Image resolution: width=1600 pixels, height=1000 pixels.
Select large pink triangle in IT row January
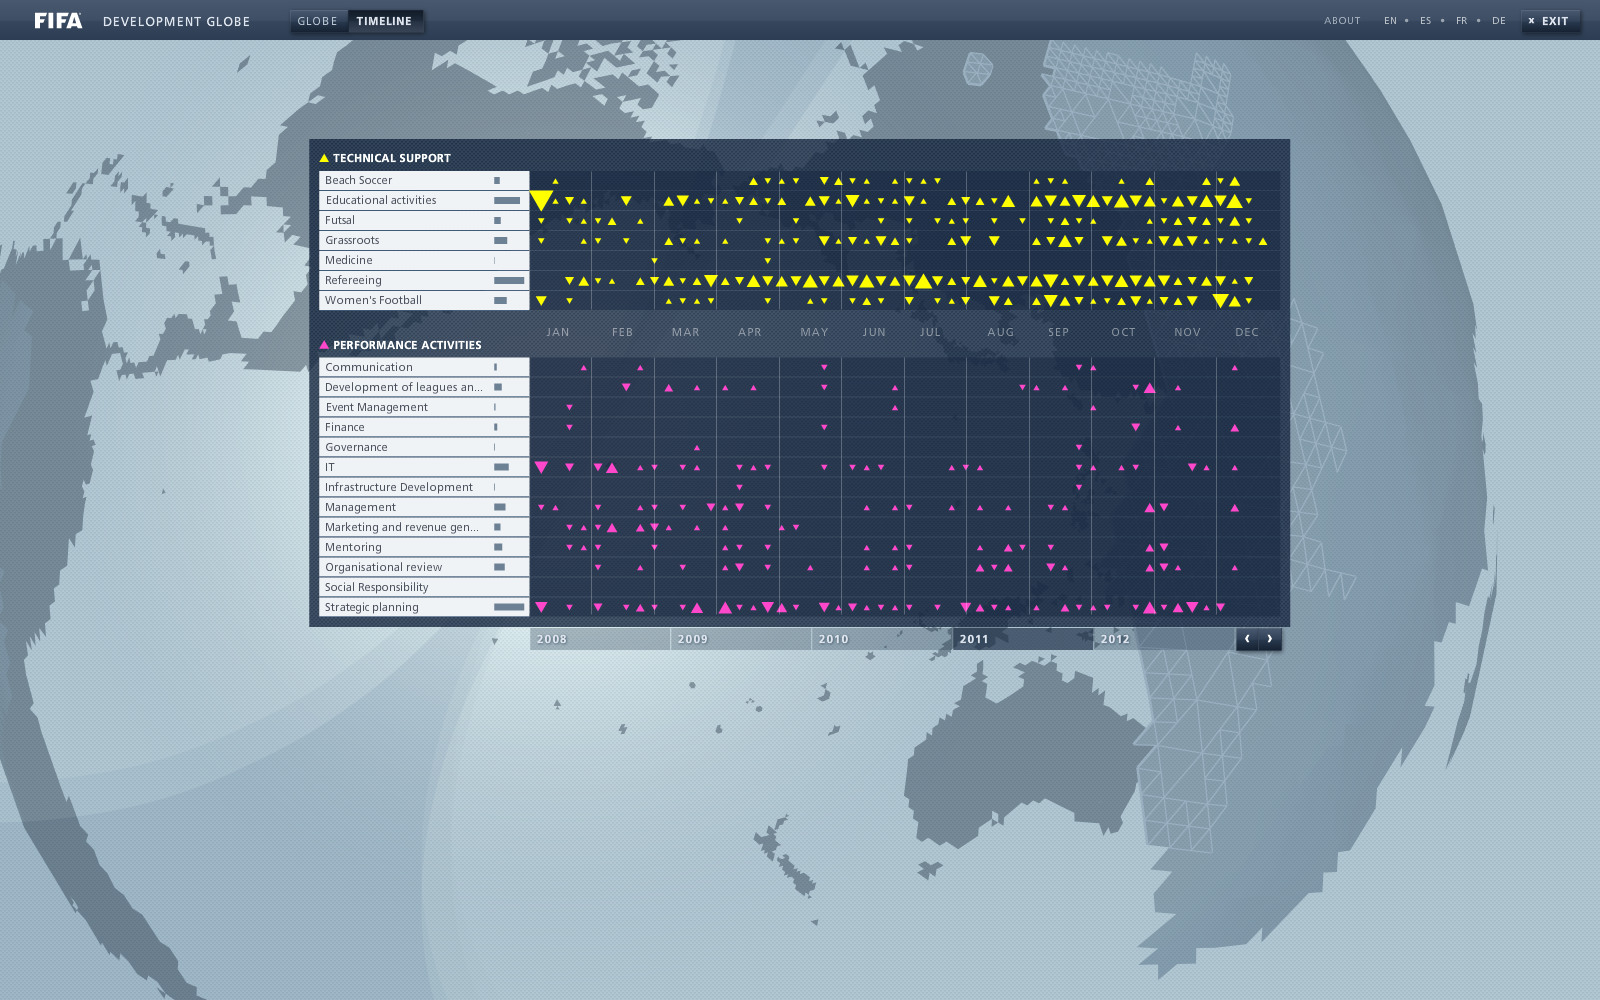(541, 467)
